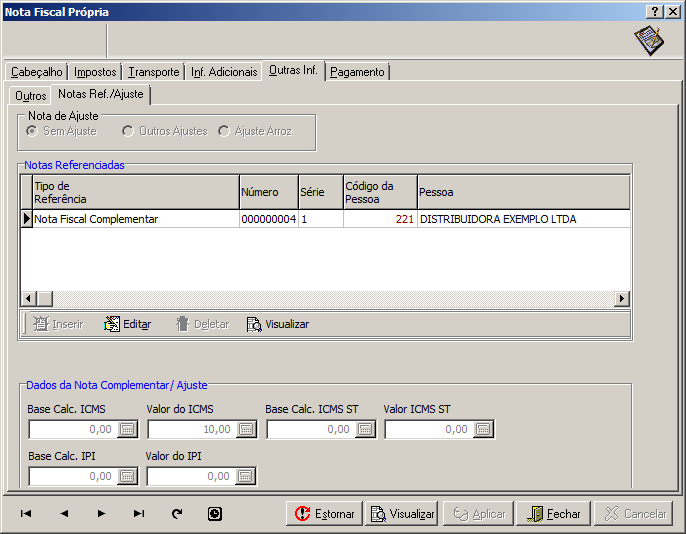The image size is (686, 534).
Task: Click the Estornar button
Action: (324, 514)
